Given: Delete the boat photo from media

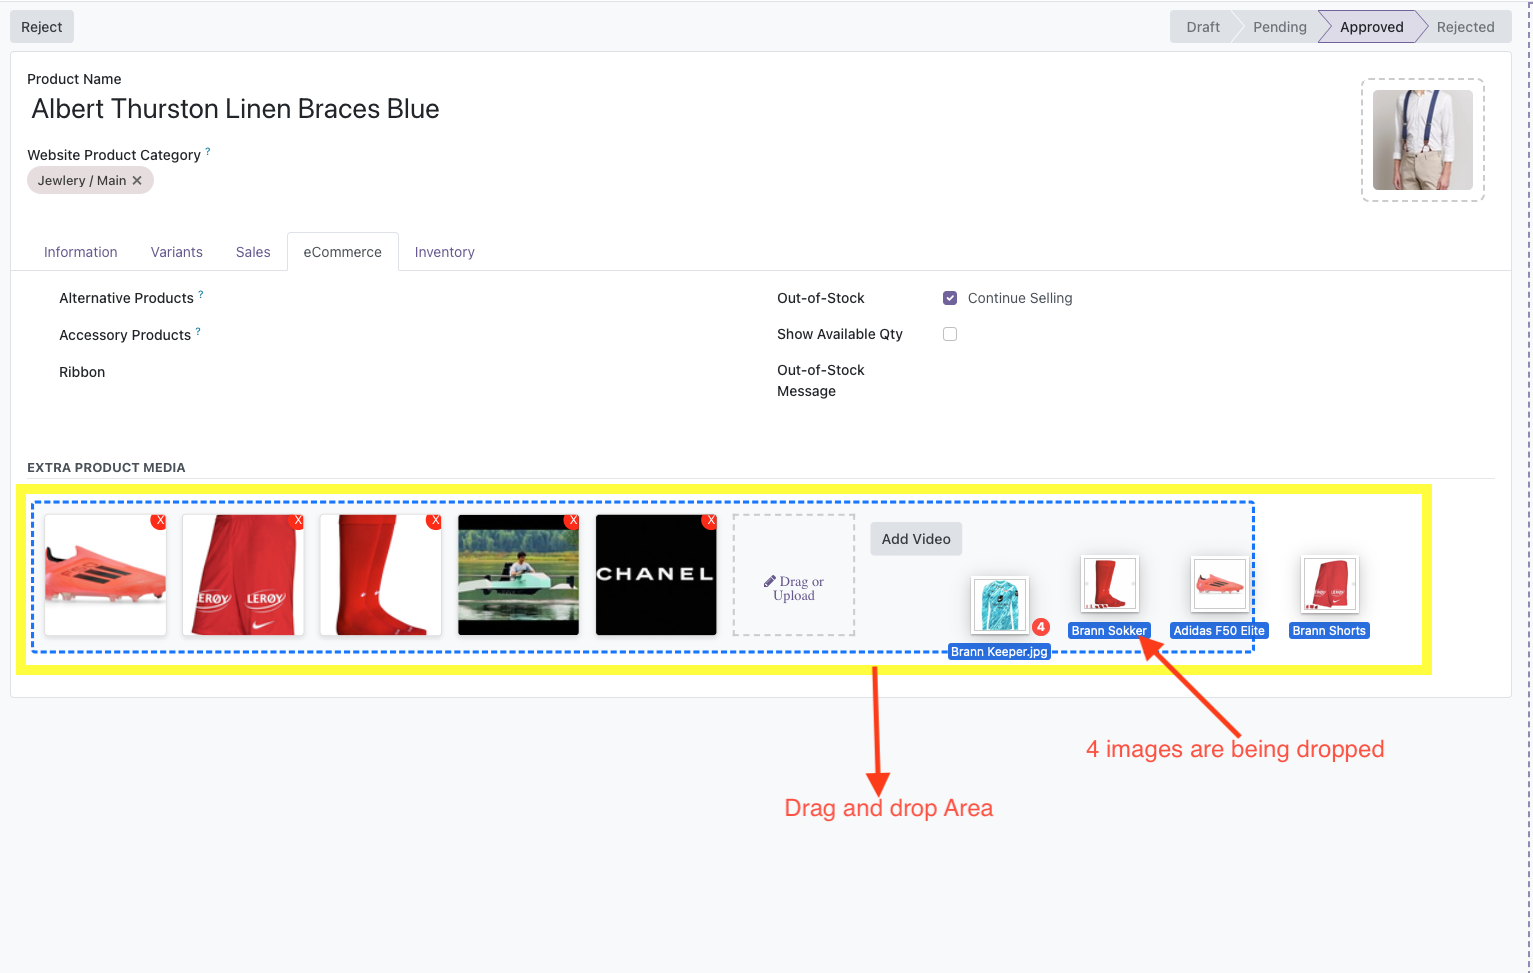Looking at the screenshot, I should click(x=572, y=521).
